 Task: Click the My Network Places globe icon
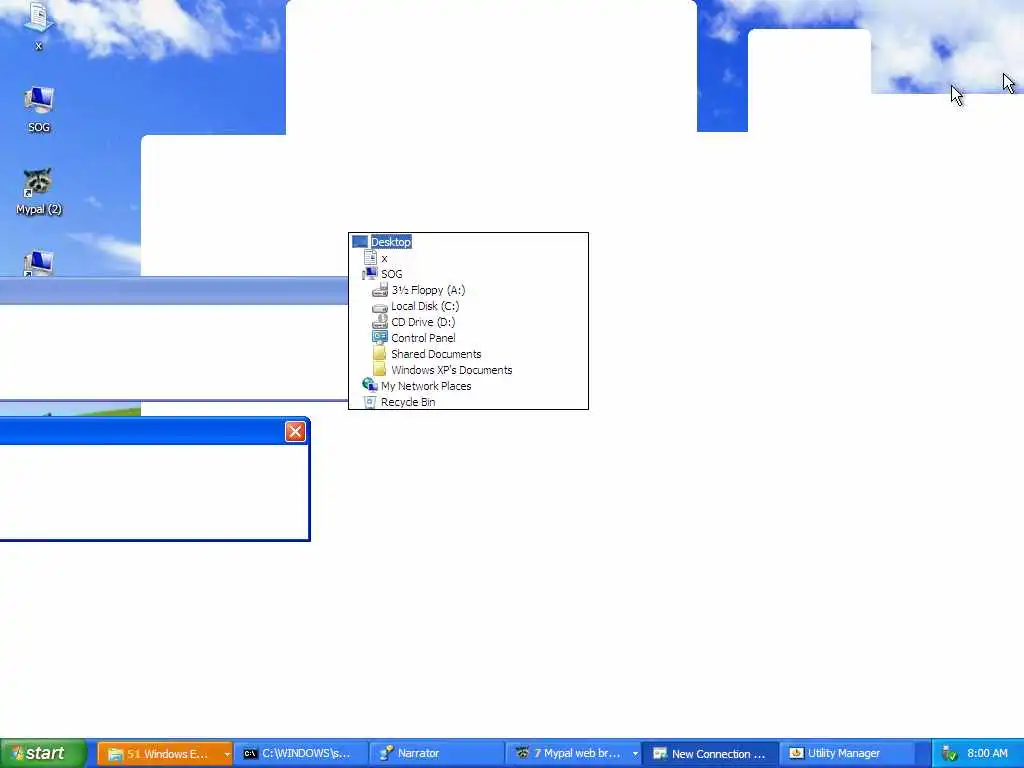click(x=370, y=385)
